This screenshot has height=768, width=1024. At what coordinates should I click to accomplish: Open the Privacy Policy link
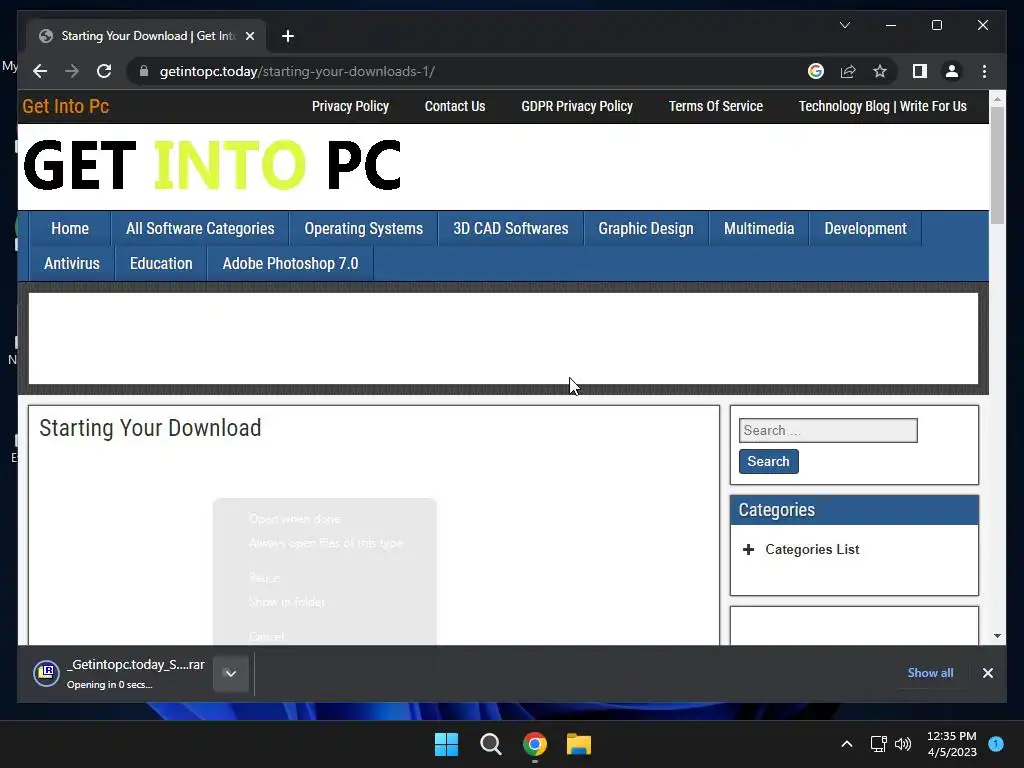[350, 106]
